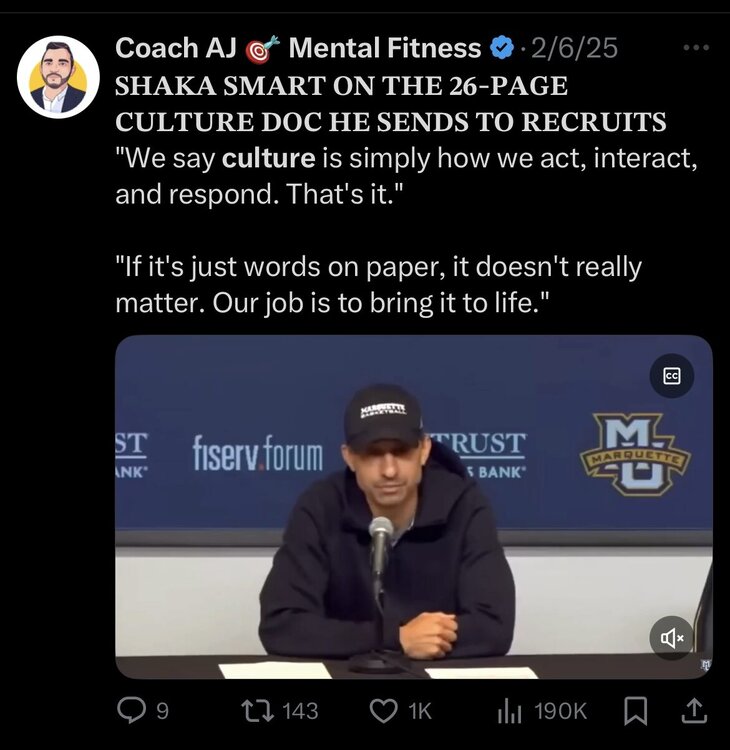
Task: Click the repost count 143
Action: (300, 710)
